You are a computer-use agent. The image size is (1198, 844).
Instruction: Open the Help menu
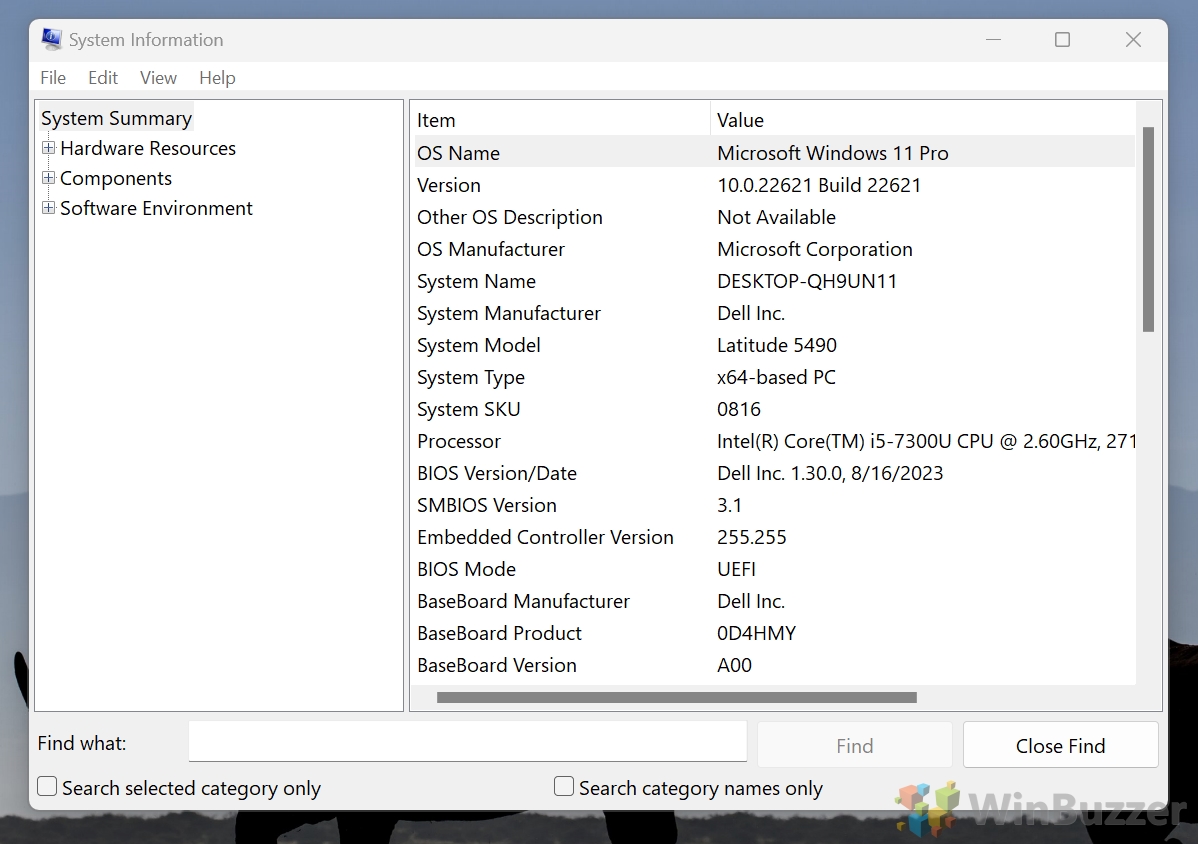217,78
